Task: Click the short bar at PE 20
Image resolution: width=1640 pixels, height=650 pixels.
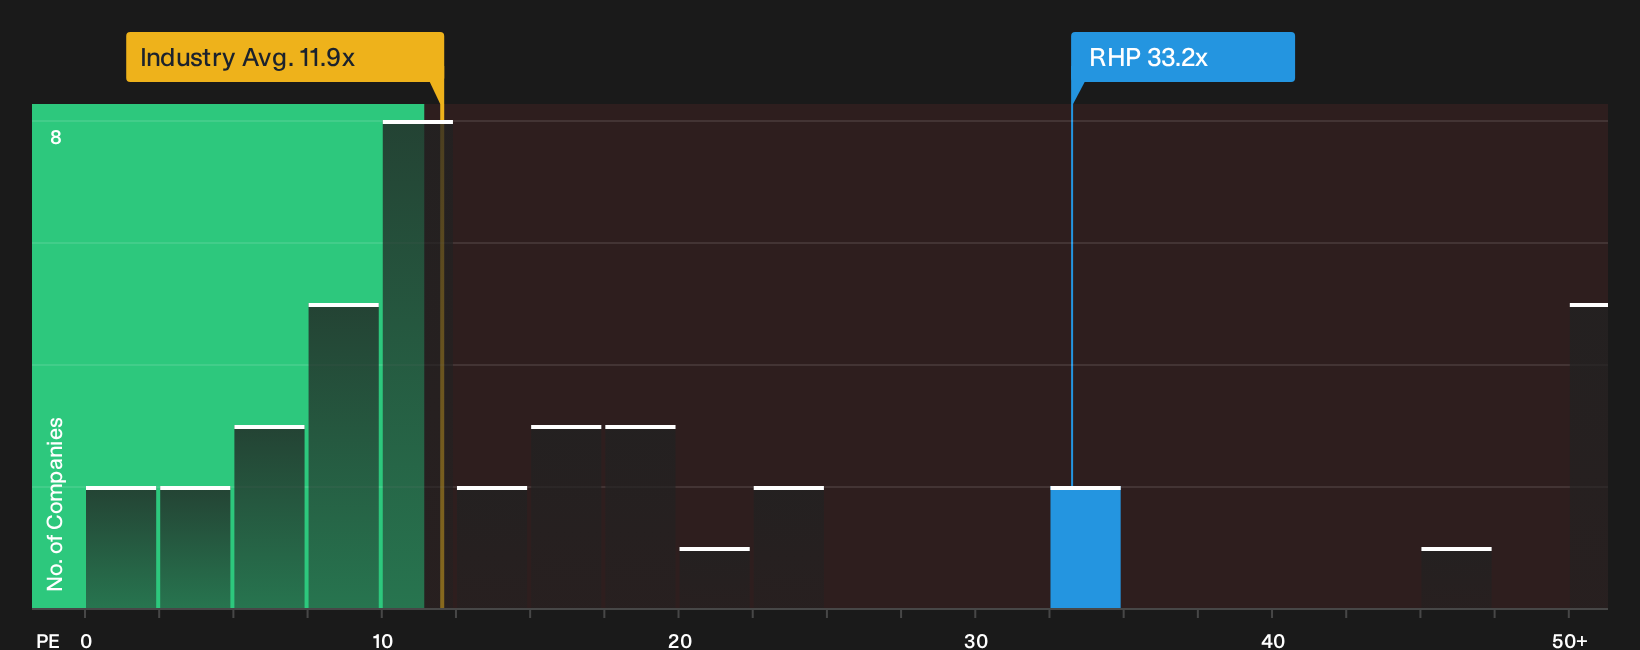Action: click(714, 578)
